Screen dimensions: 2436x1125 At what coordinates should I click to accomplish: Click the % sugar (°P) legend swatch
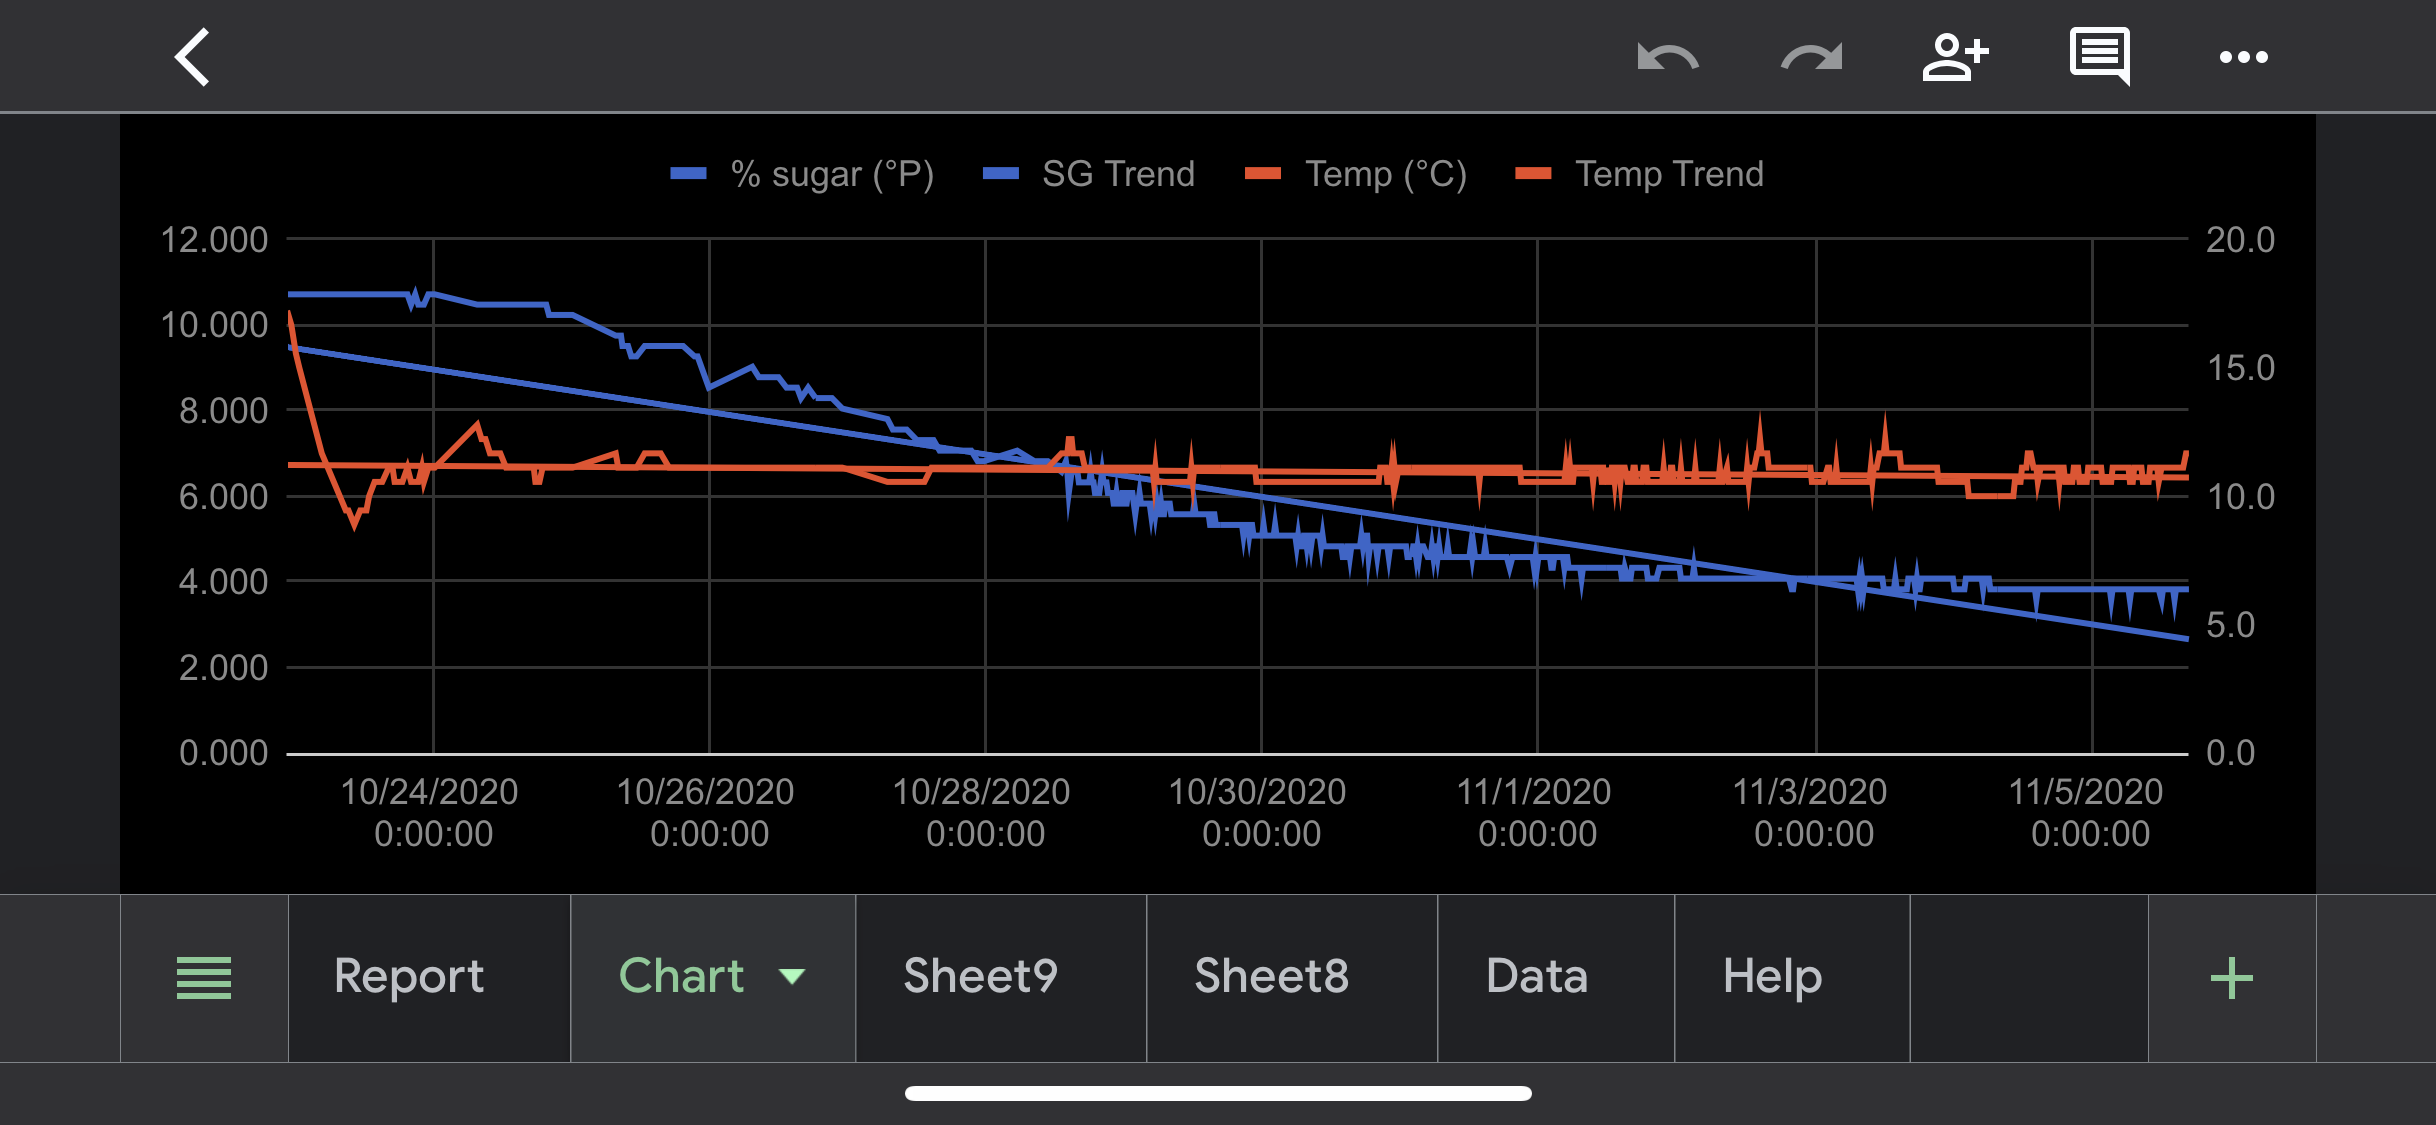688,174
